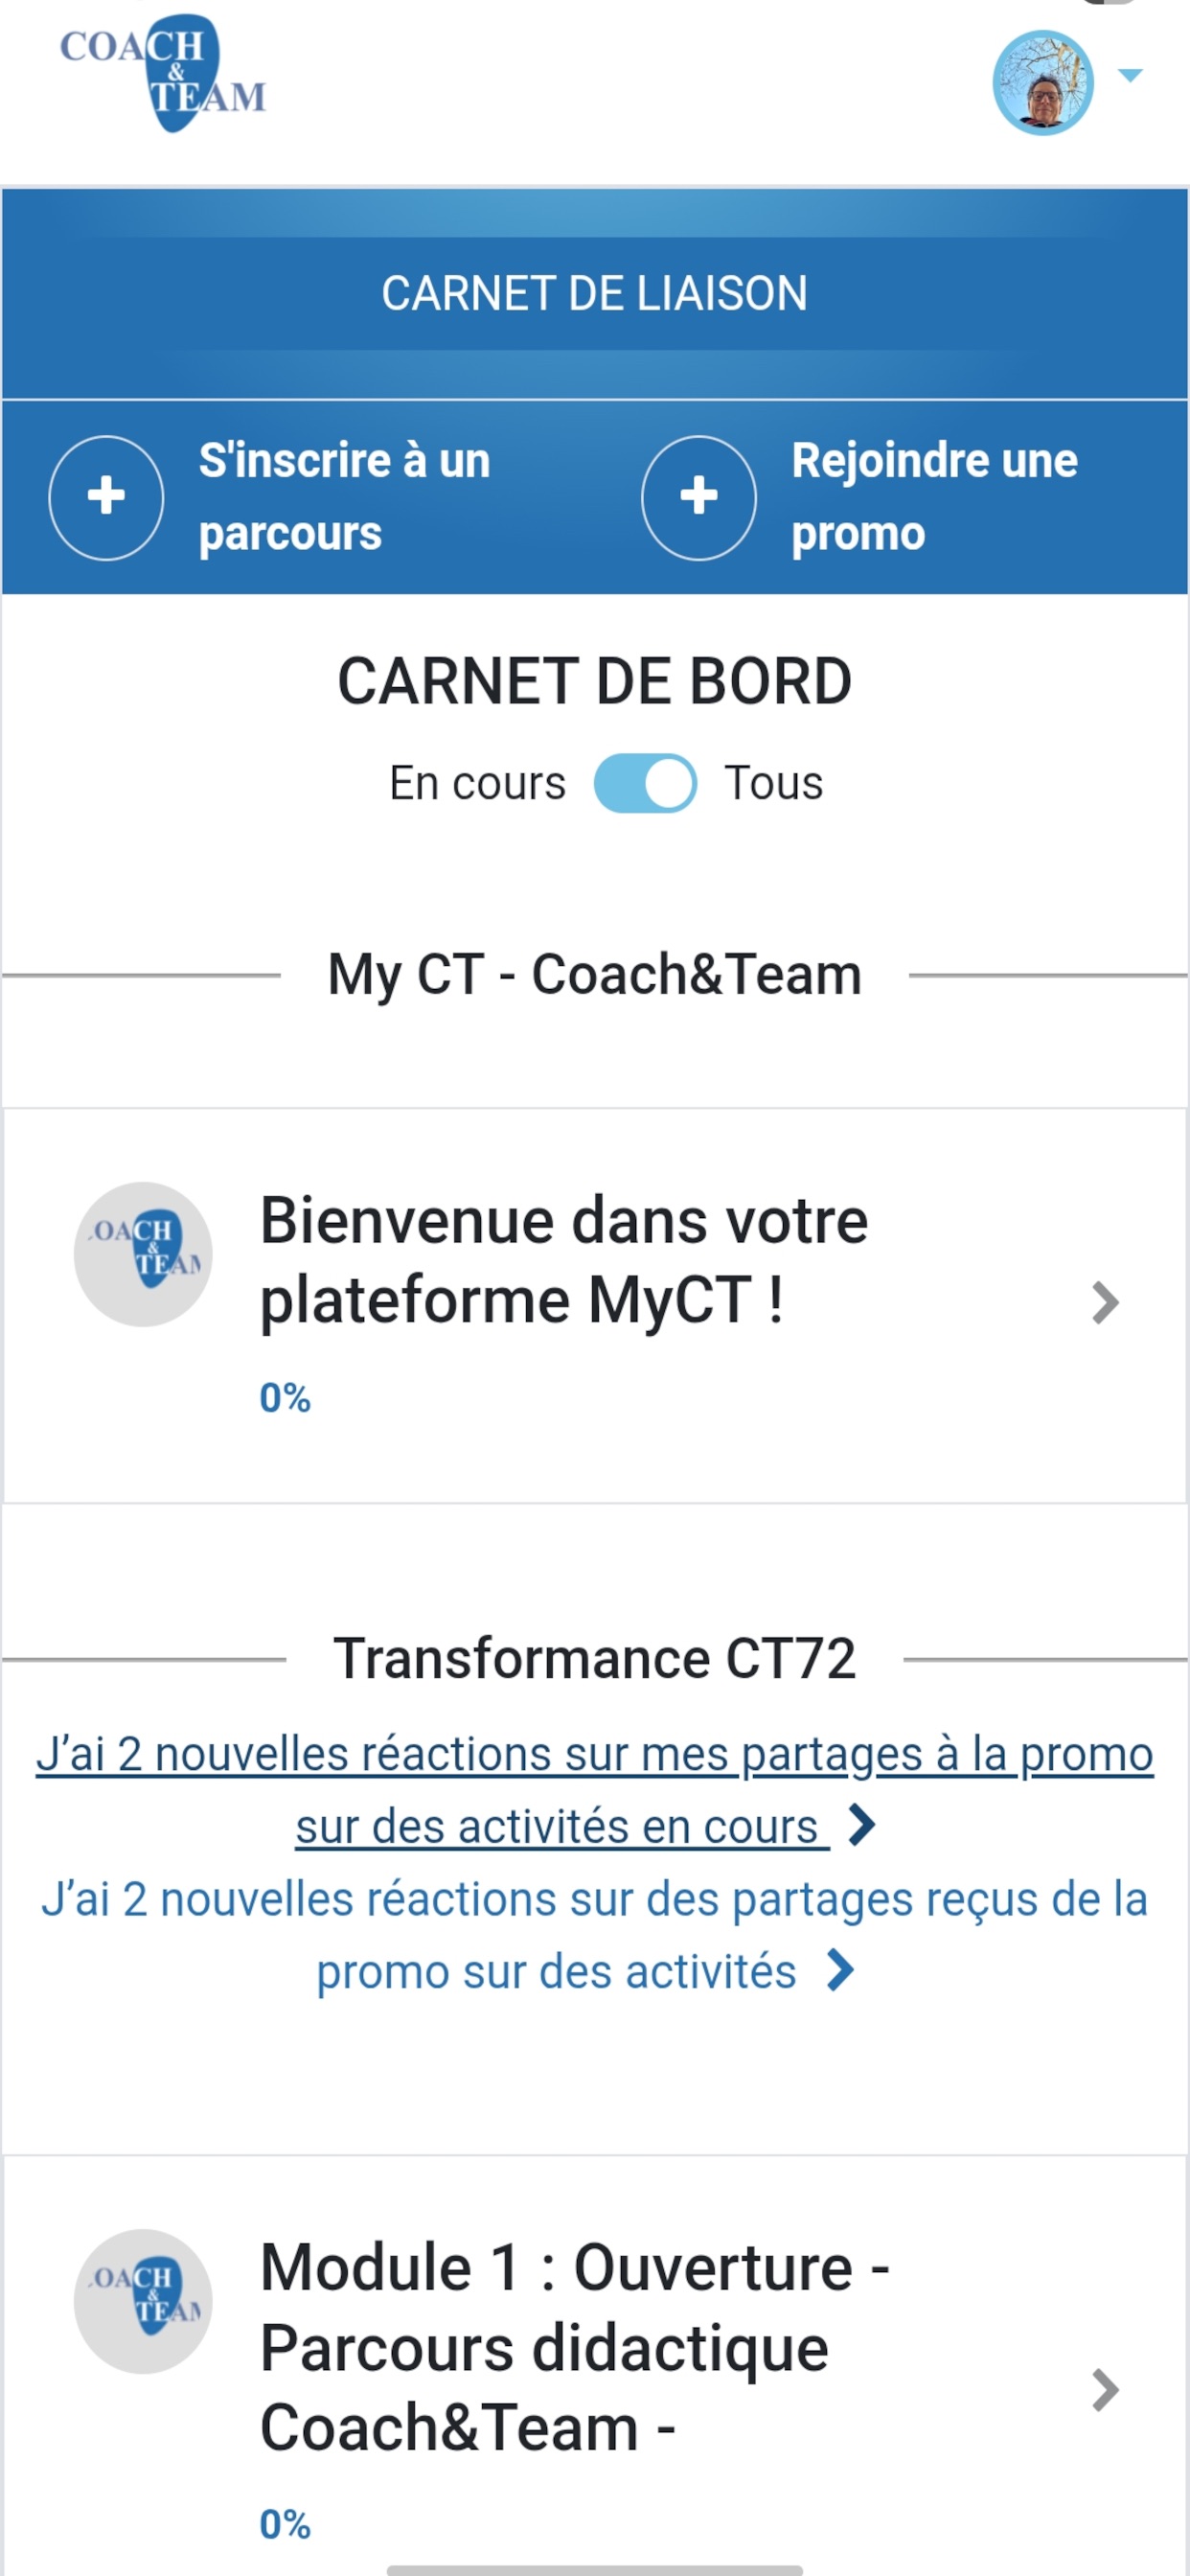This screenshot has height=2576, width=1190.
Task: Expand the profile dropdown arrow
Action: (x=1130, y=75)
